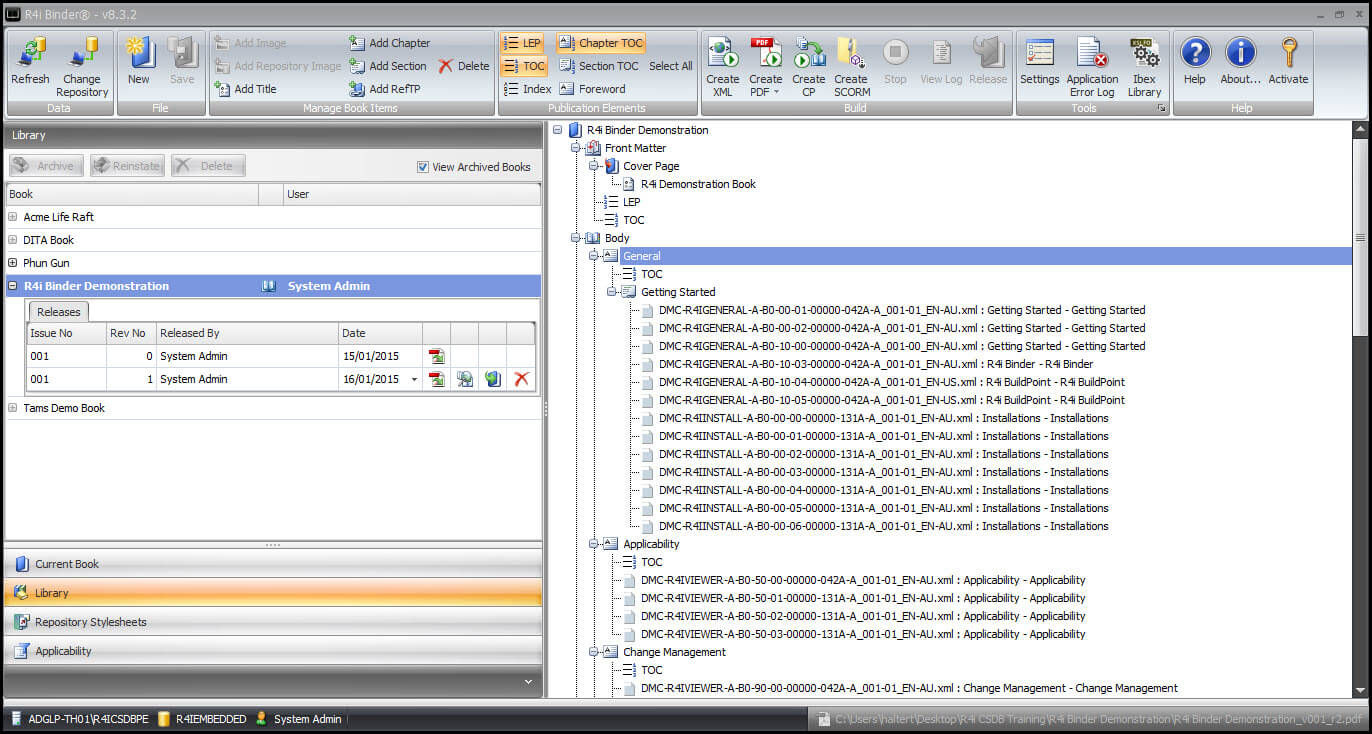The width and height of the screenshot is (1372, 734).
Task: Sort by Released By column header
Action: 247,333
